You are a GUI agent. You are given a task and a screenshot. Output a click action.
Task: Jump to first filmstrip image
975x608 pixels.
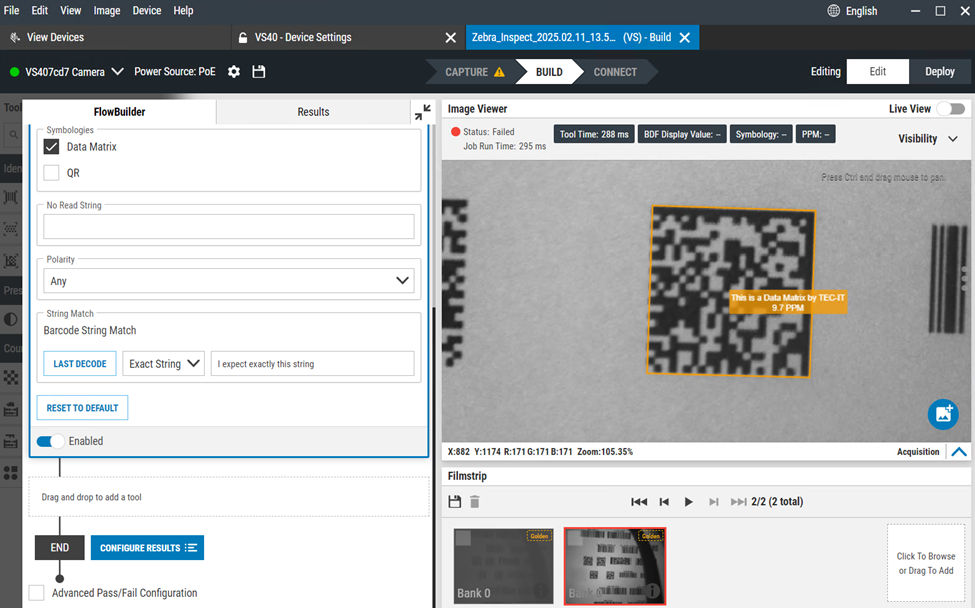click(x=639, y=502)
